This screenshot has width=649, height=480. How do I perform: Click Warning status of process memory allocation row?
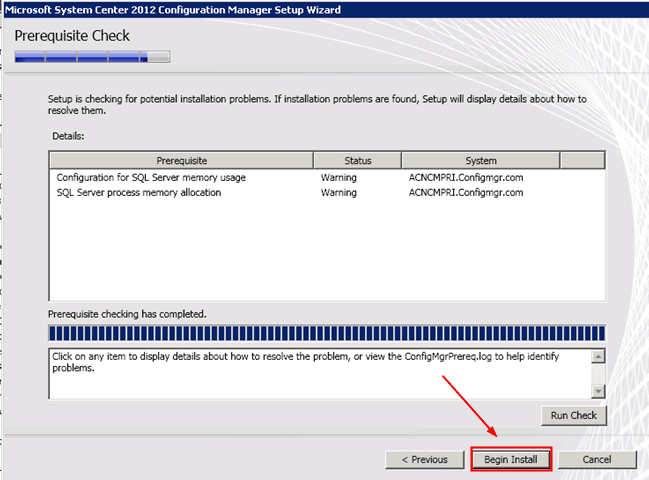click(339, 192)
